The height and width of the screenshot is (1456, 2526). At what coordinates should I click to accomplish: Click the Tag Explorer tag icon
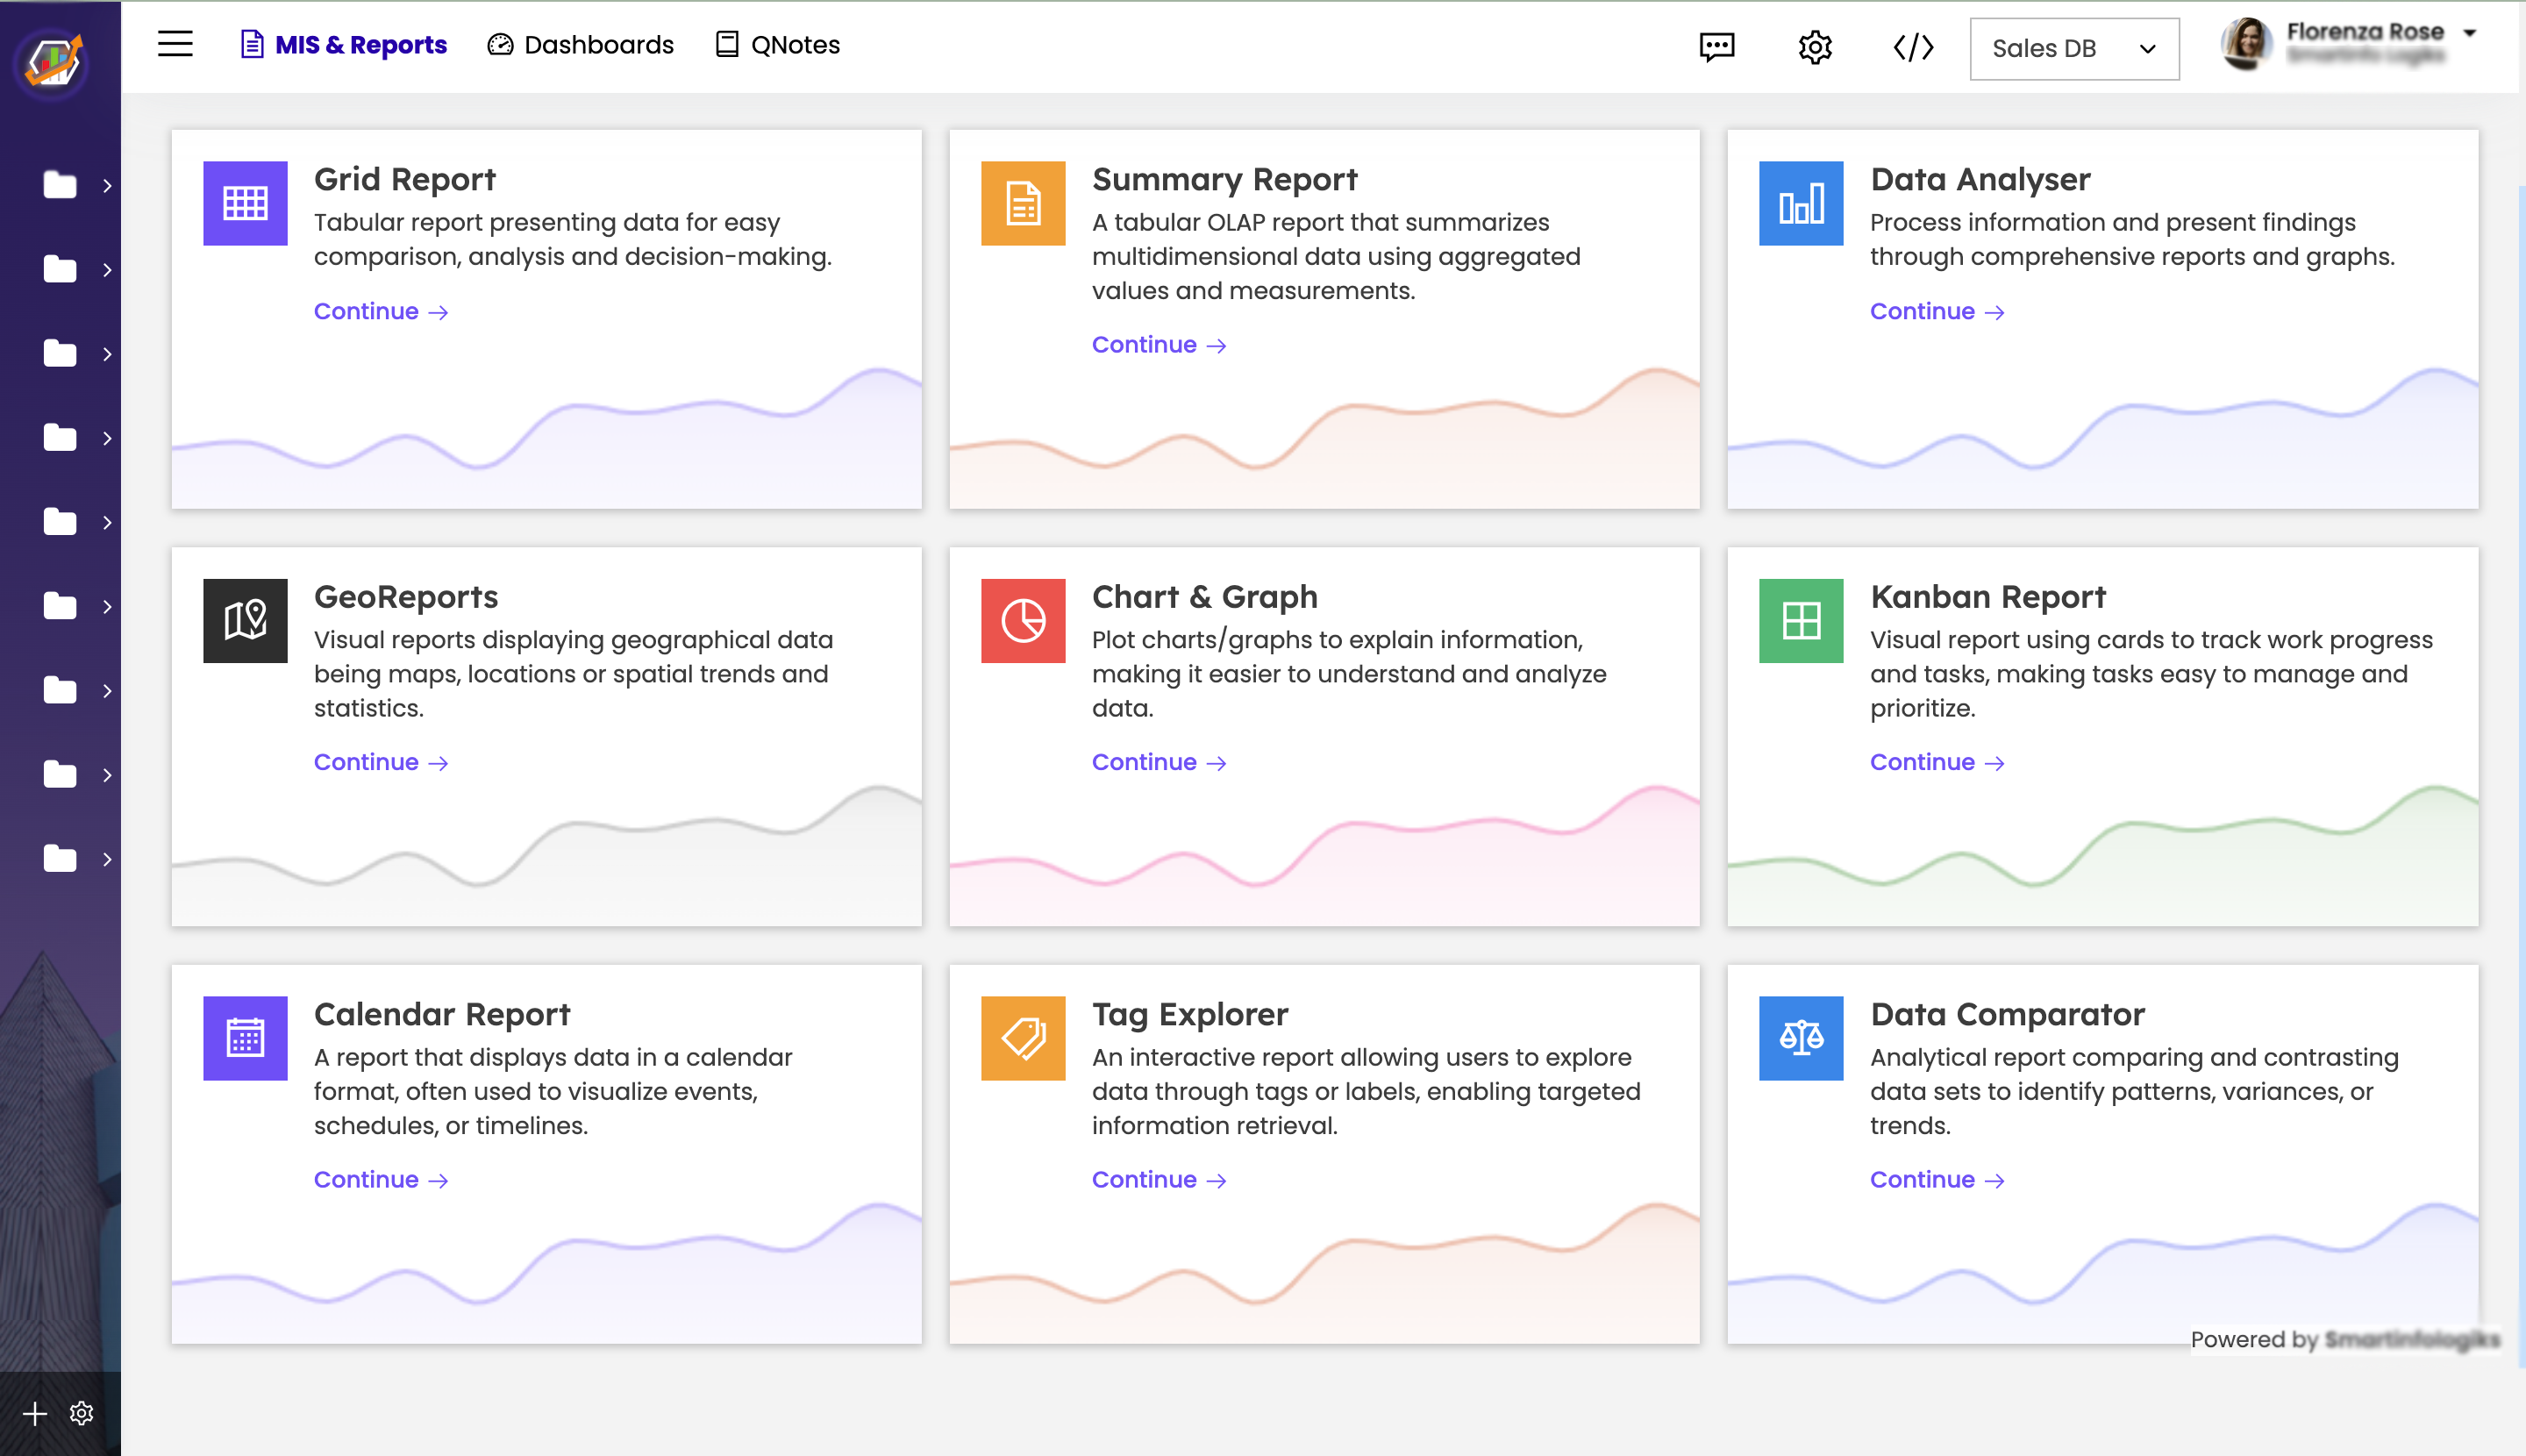(1022, 1038)
